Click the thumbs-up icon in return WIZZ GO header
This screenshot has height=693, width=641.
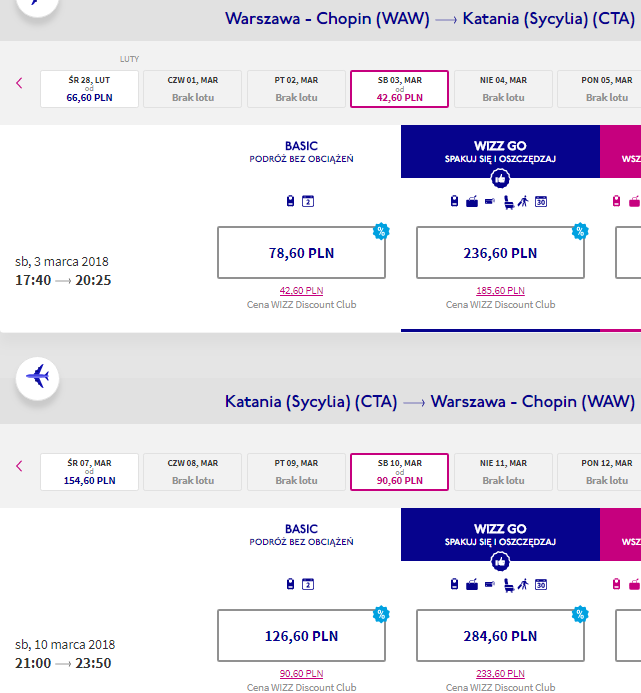click(x=500, y=562)
